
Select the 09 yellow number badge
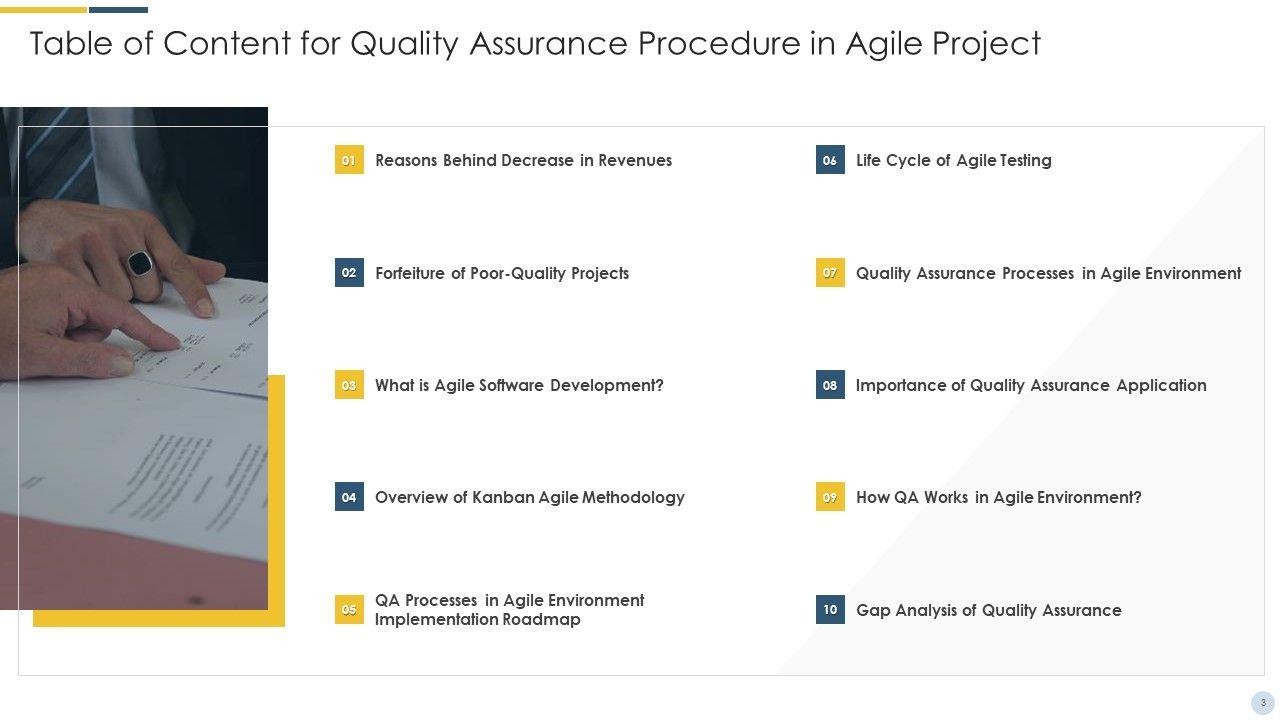830,497
